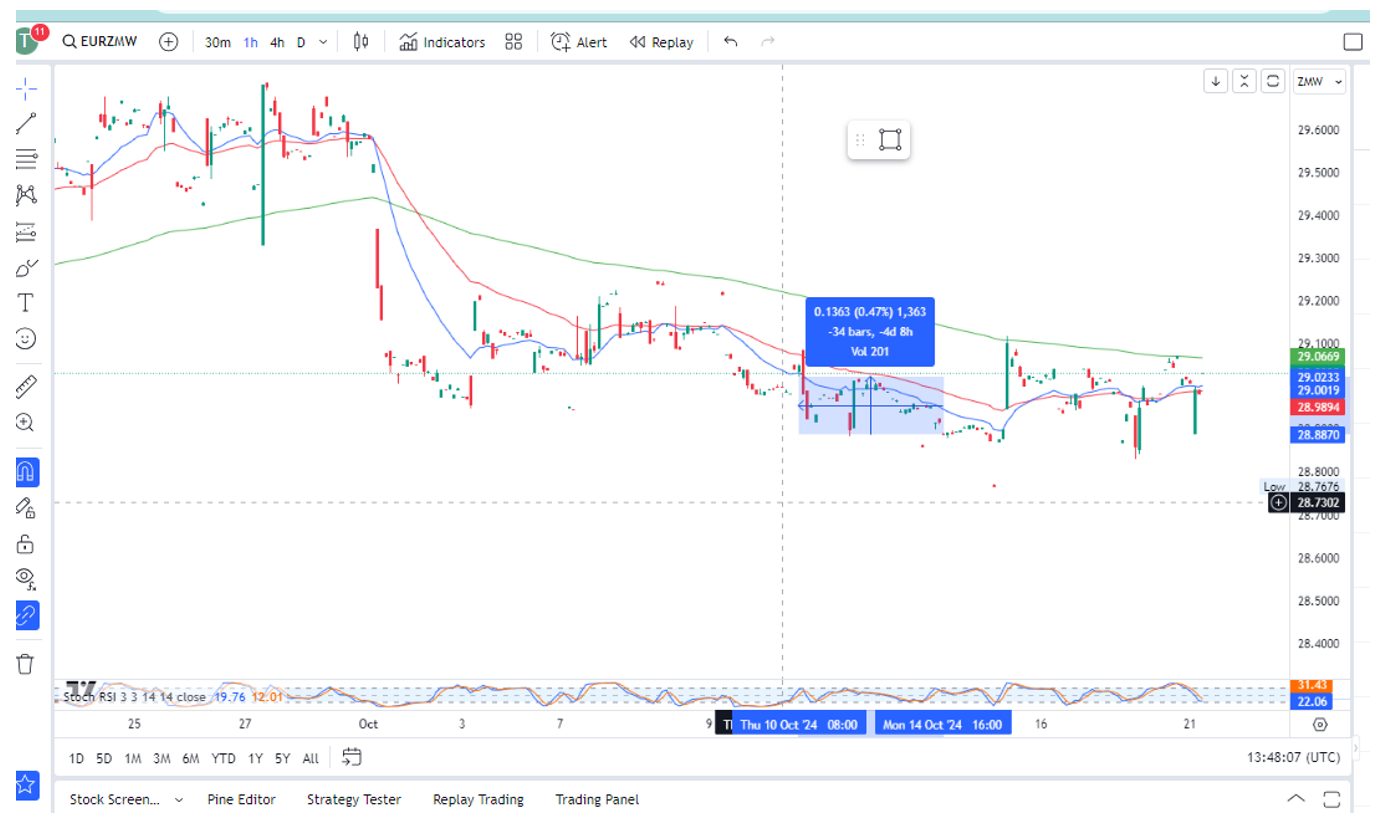Screen dimensions: 1382x826
Task: Create an Alert
Action: [579, 42]
